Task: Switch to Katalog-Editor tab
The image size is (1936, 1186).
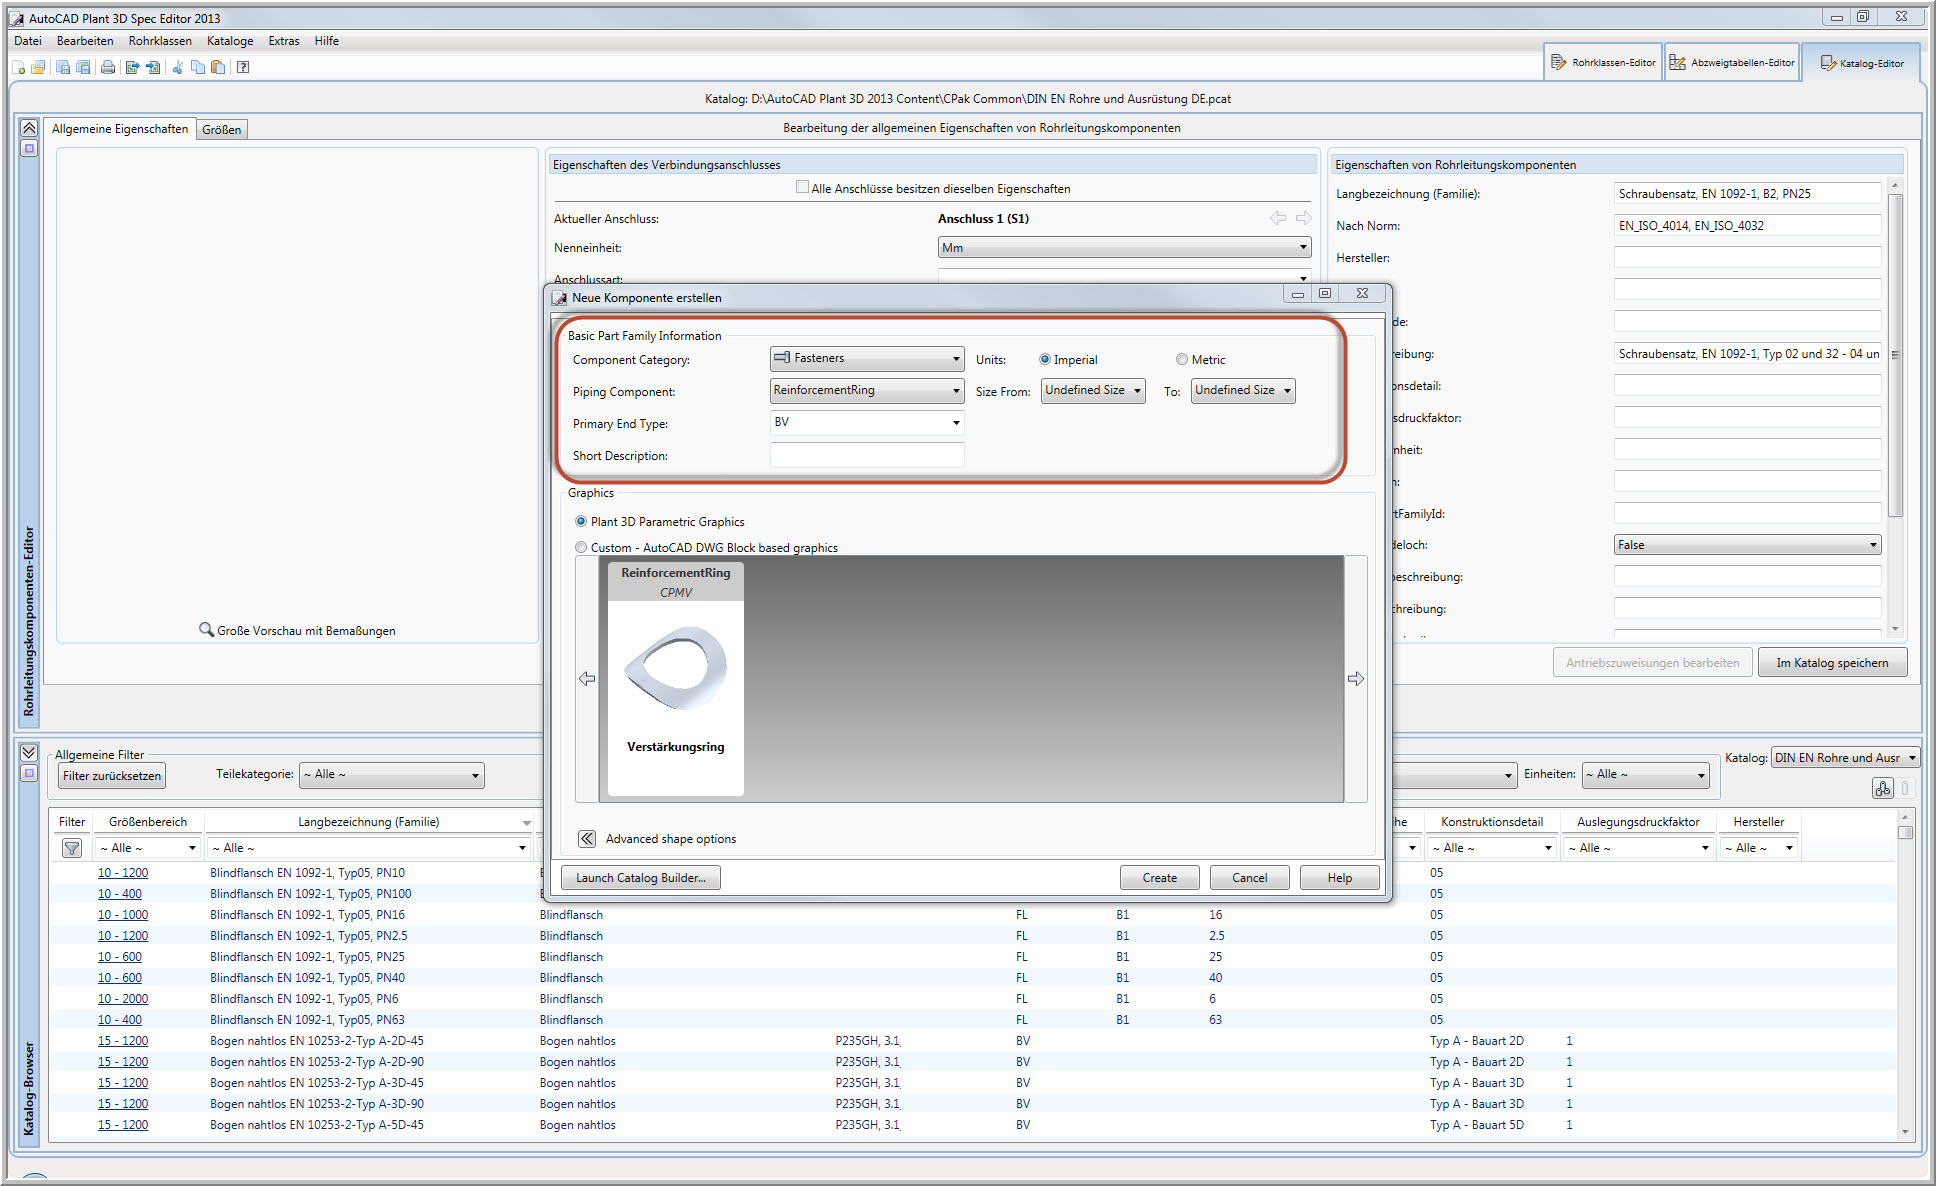Action: click(x=1861, y=63)
